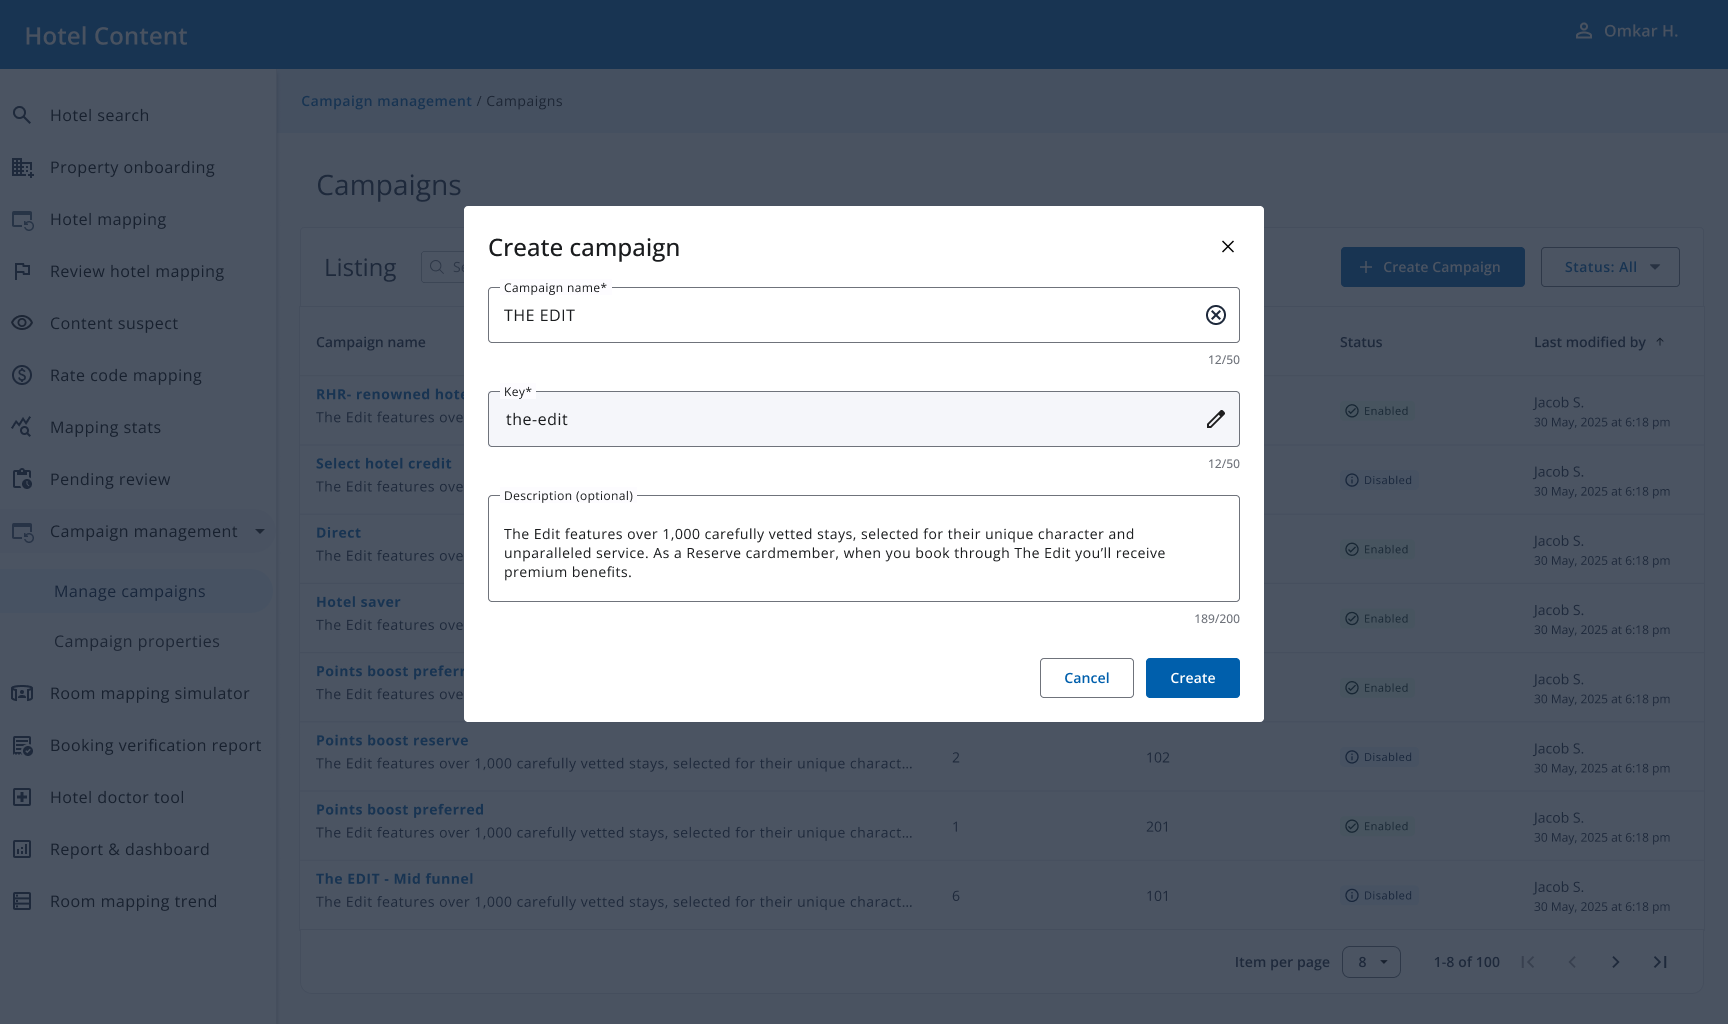This screenshot has width=1728, height=1024.
Task: Edit the Key field using the pencil icon
Action: [1216, 419]
